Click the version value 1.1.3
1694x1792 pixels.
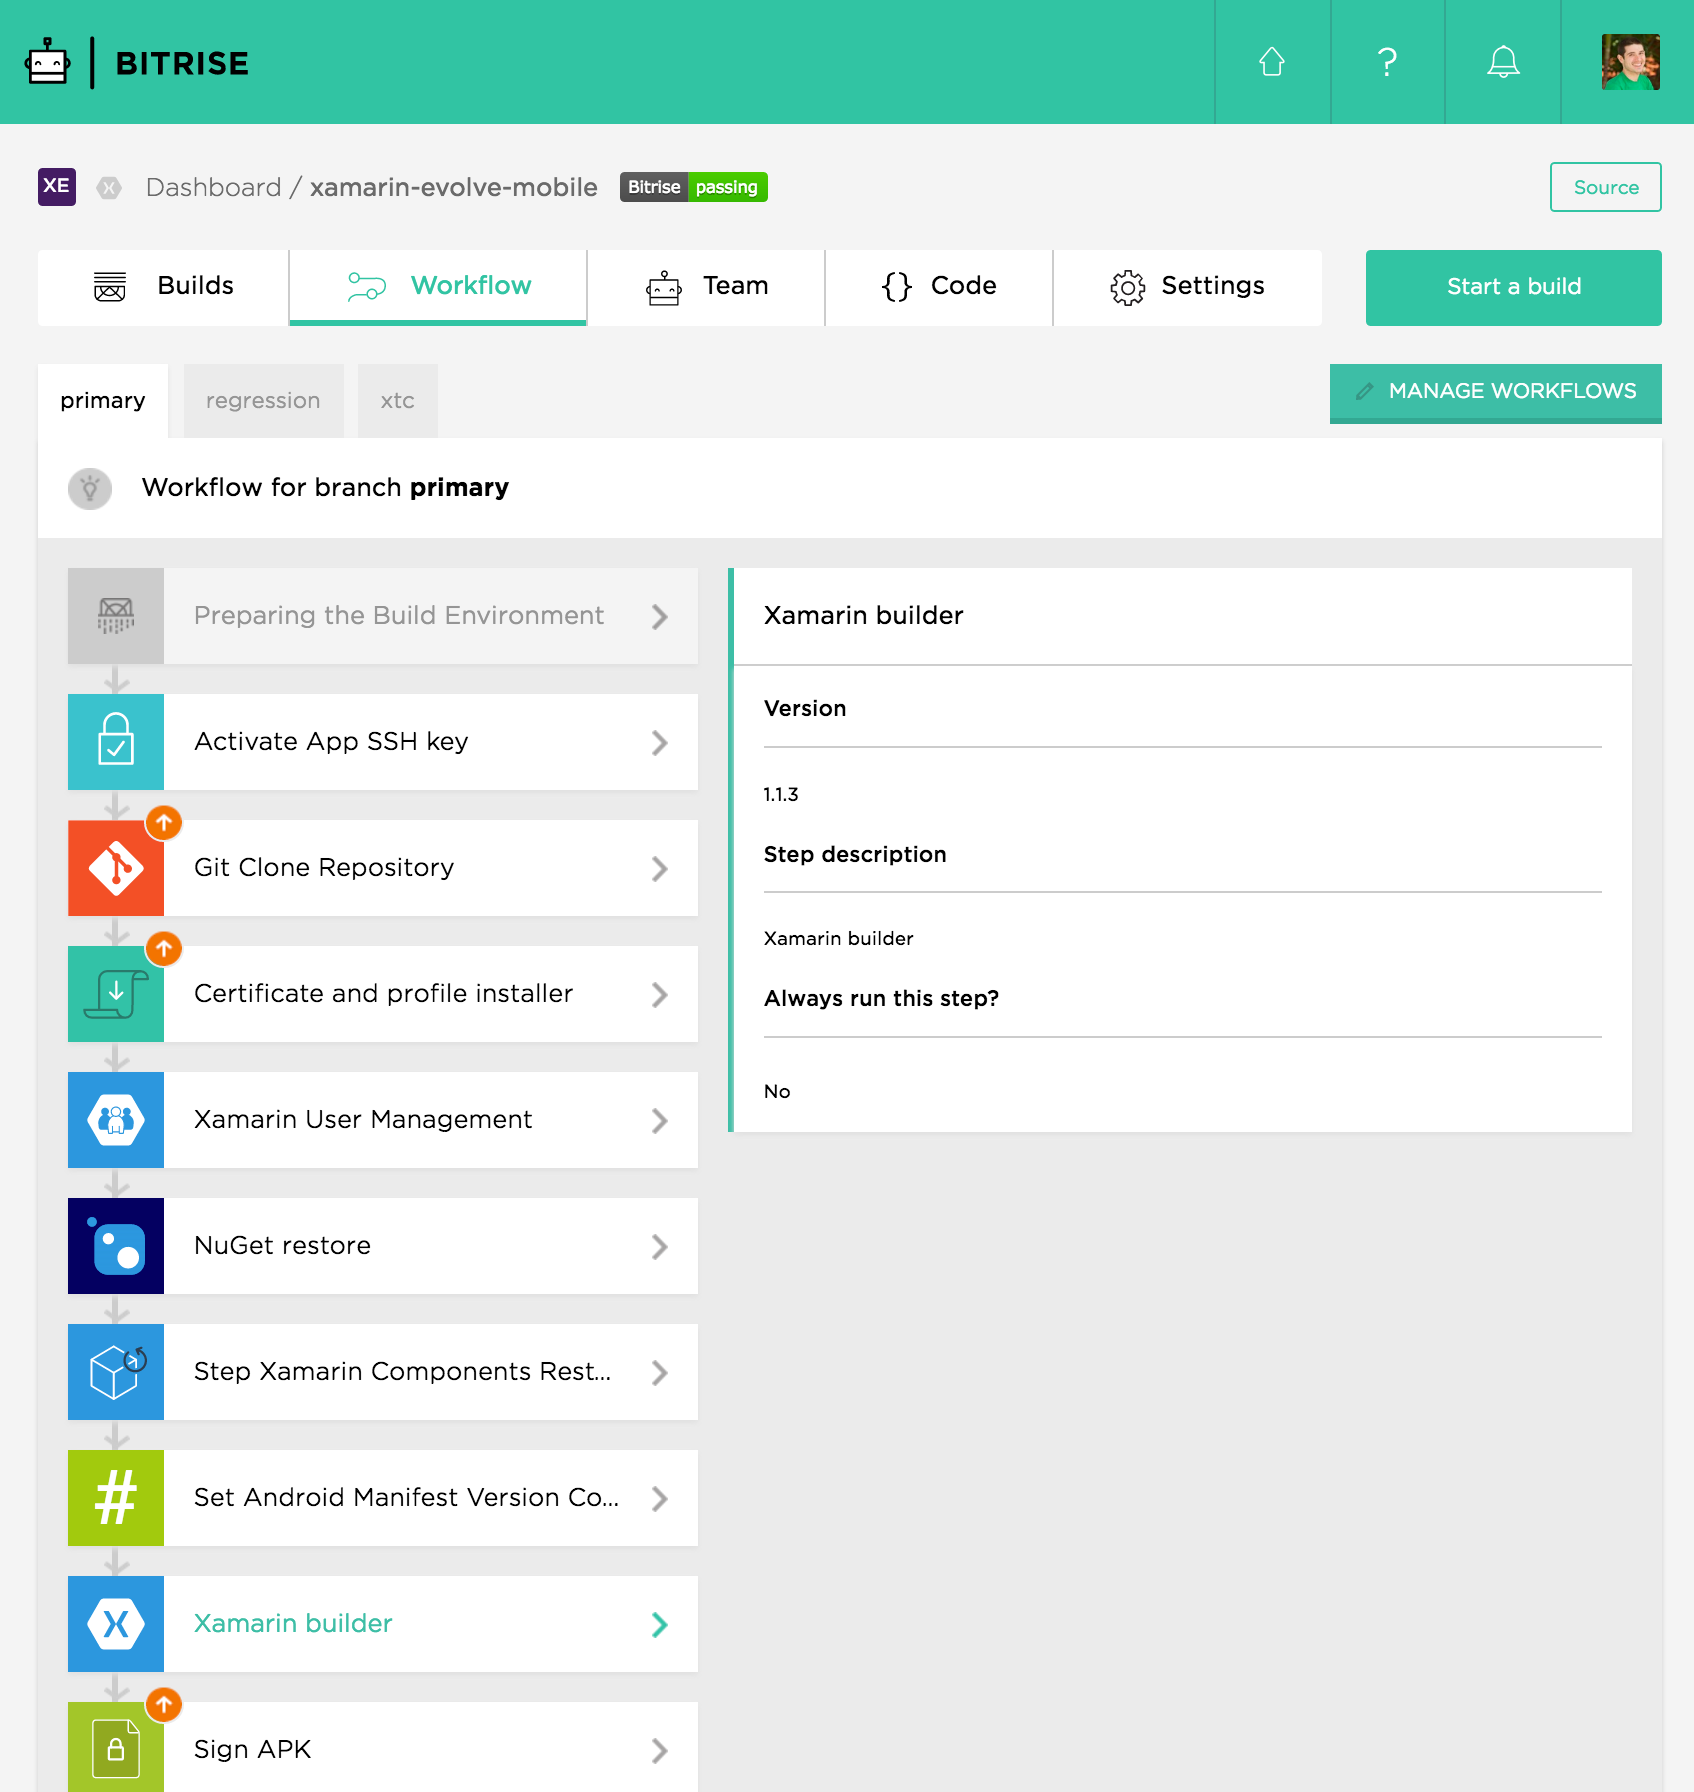[x=781, y=795]
